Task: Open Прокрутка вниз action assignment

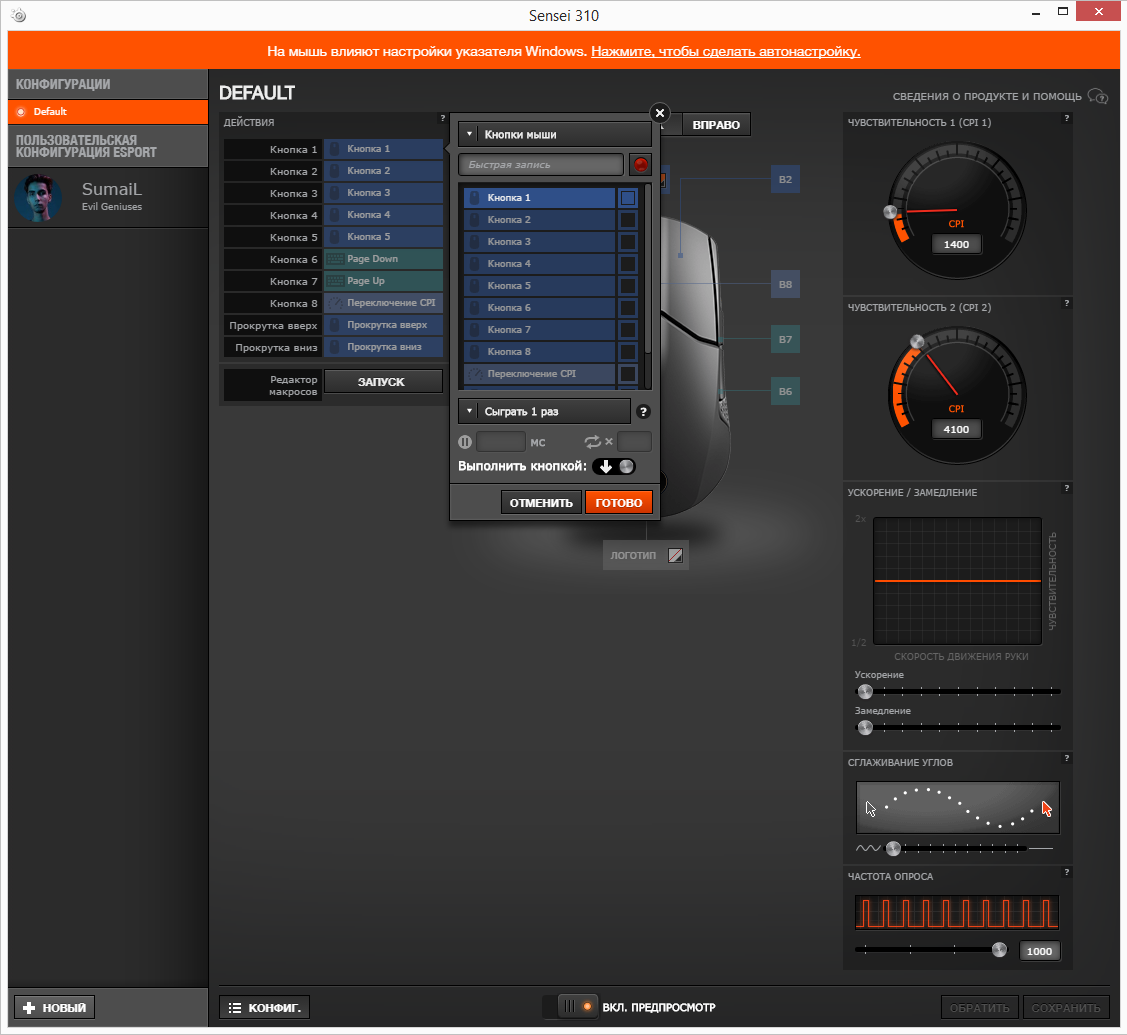Action: pos(383,347)
